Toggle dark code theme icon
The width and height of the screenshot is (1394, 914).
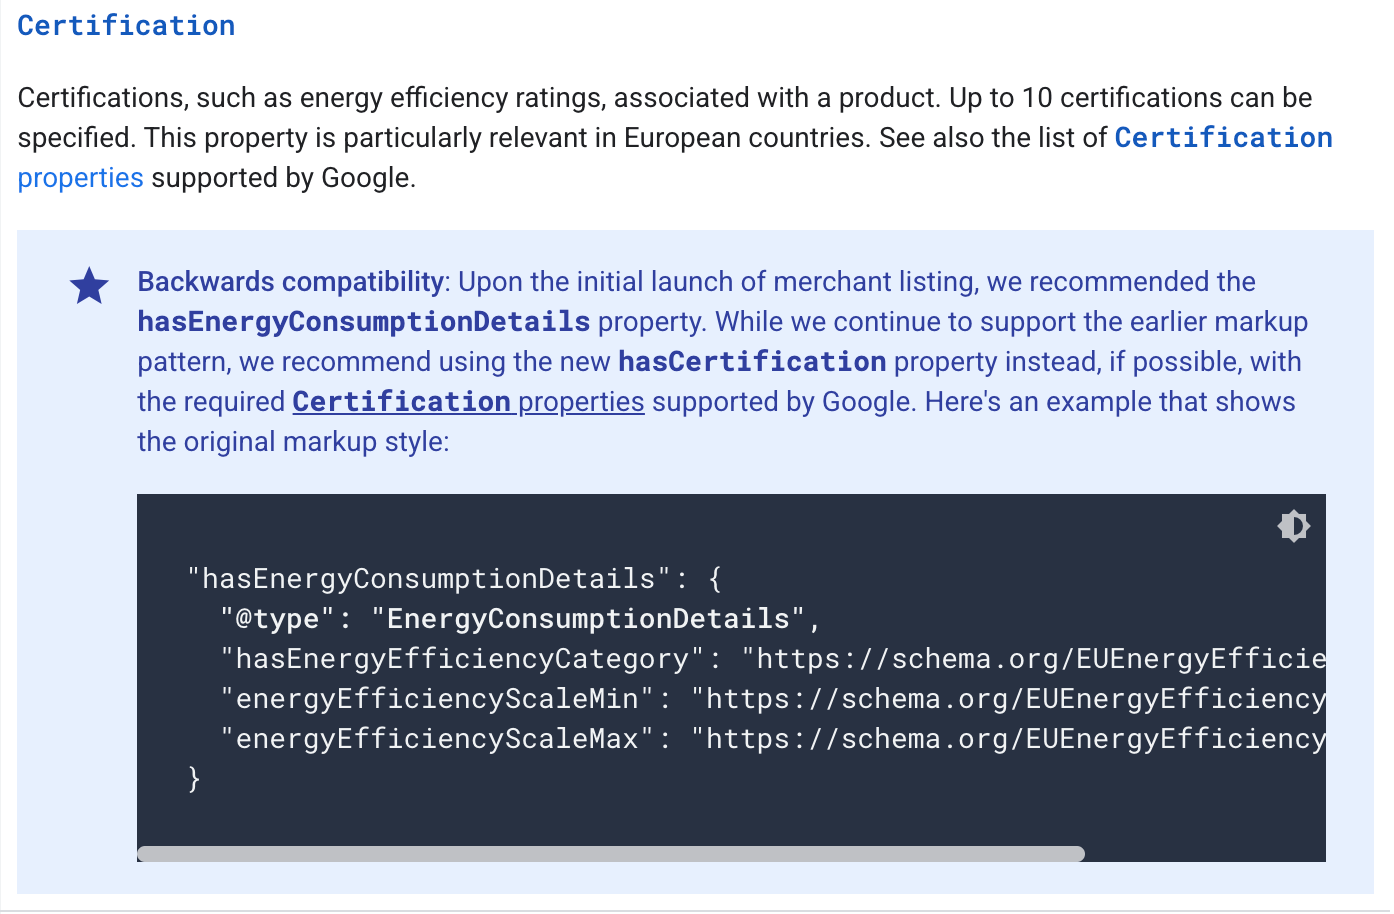tap(1293, 526)
